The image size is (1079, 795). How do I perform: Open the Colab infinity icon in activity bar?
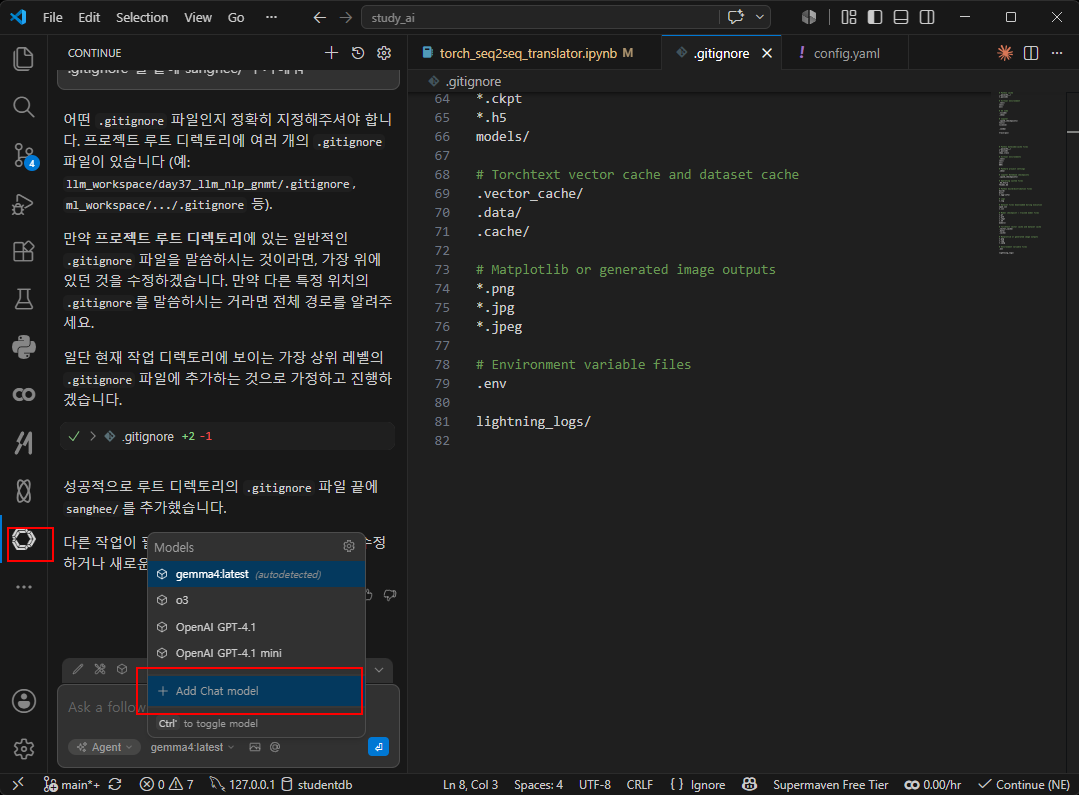(x=23, y=394)
